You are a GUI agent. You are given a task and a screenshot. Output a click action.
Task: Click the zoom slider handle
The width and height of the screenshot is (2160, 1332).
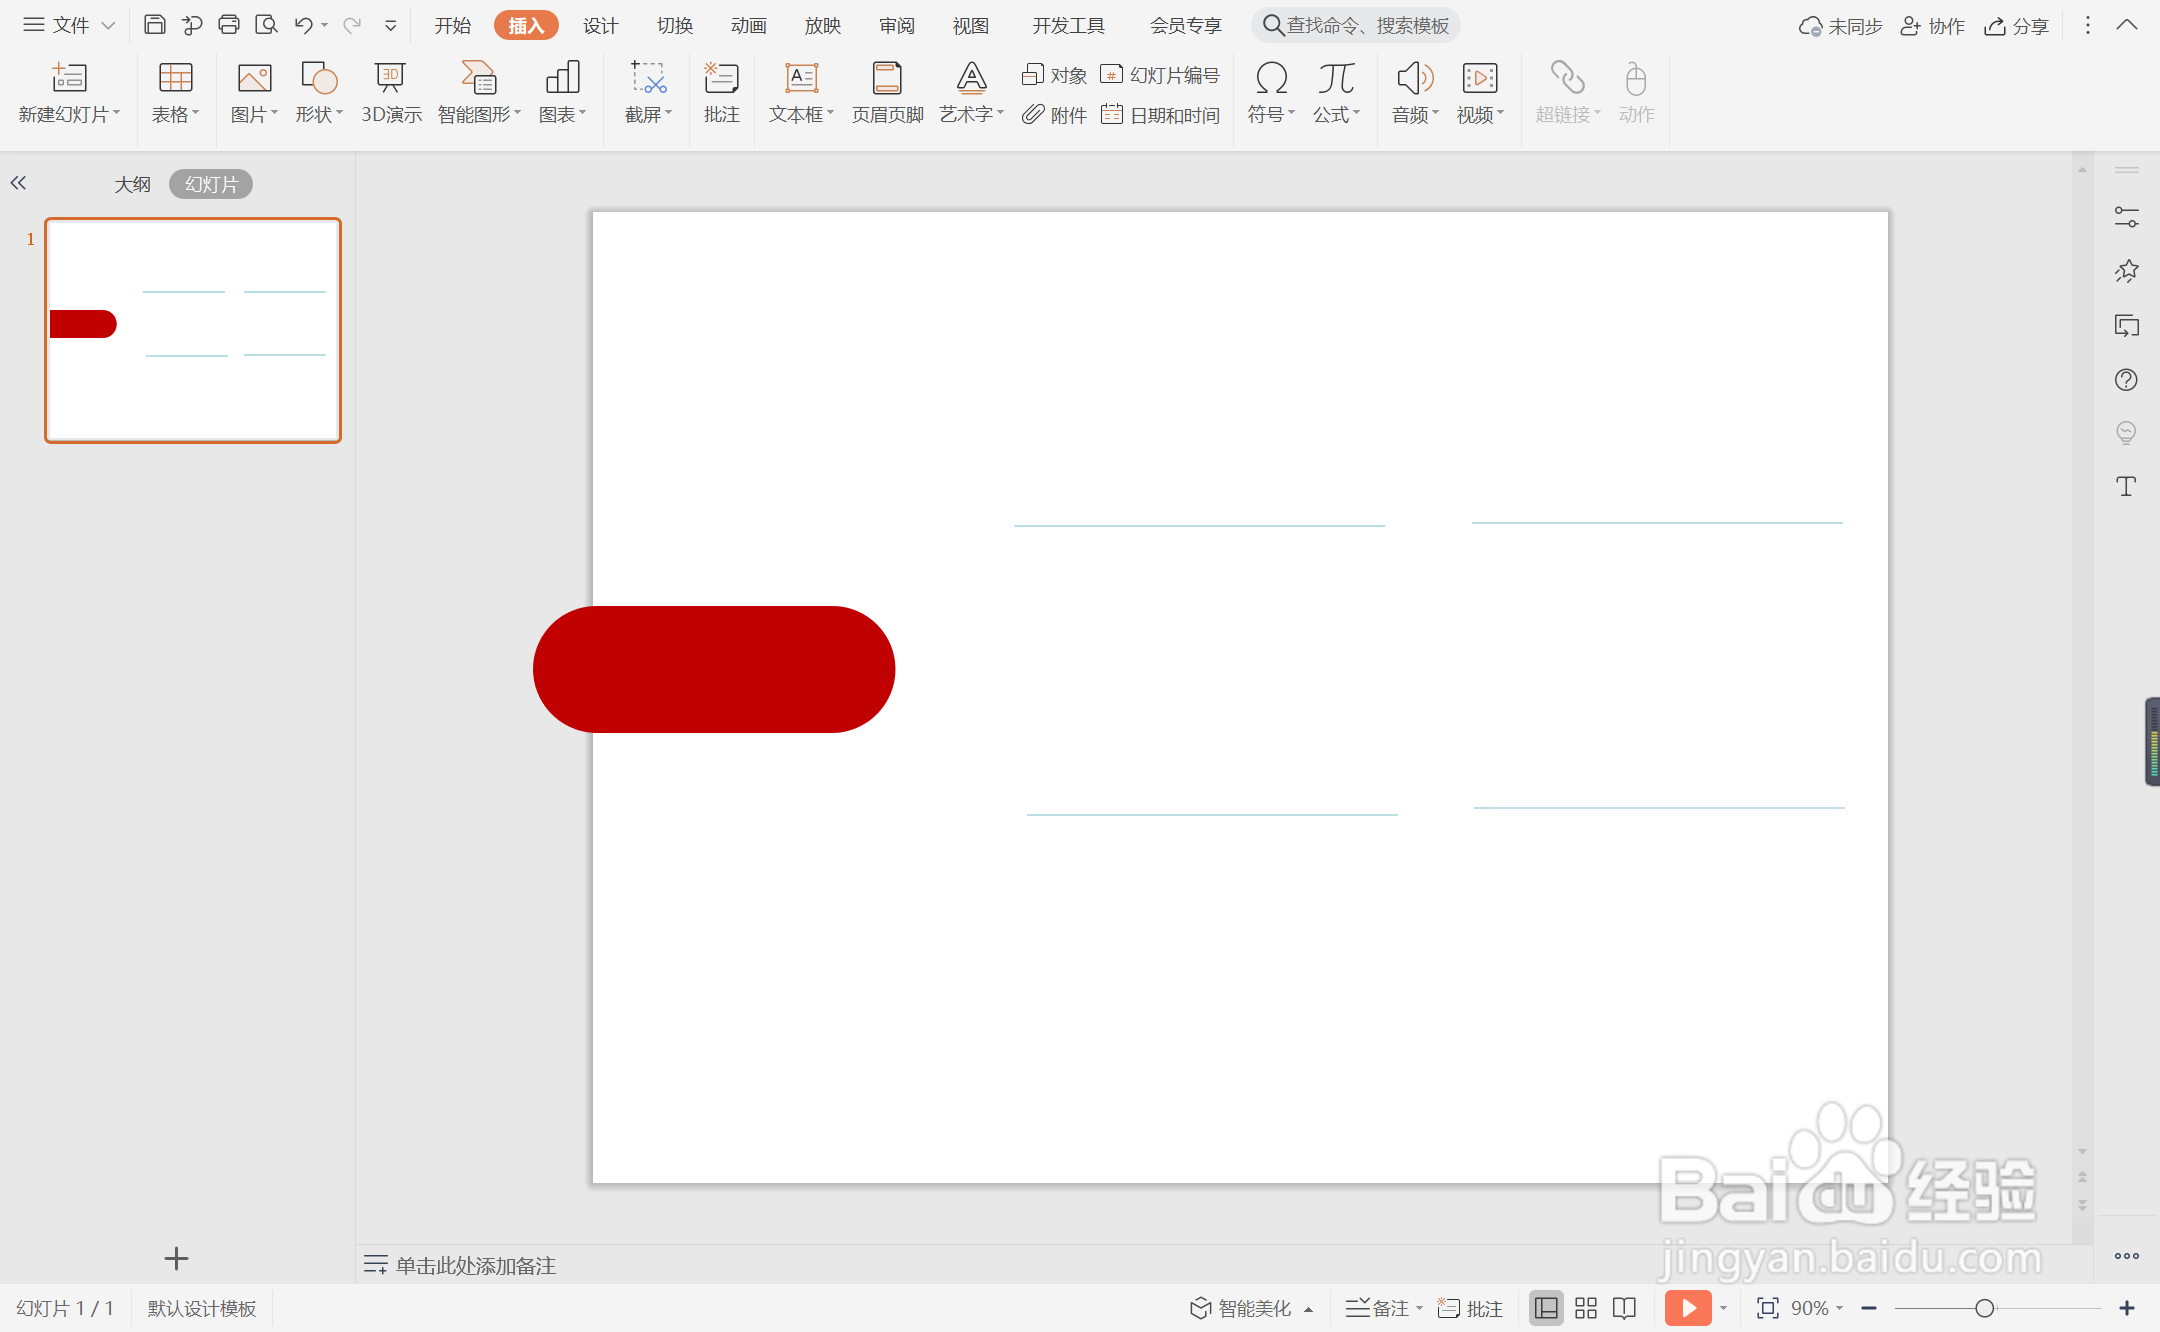tap(1985, 1308)
